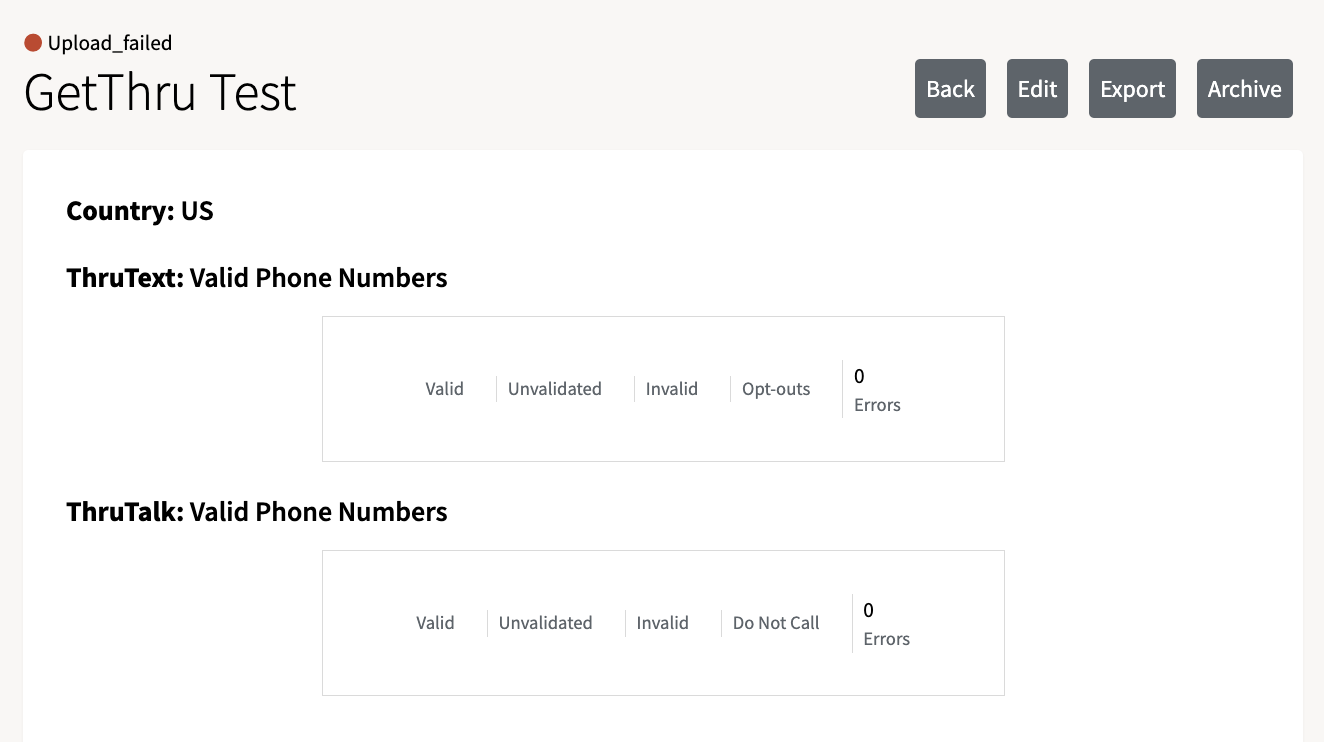Open the Edit button
This screenshot has height=742, width=1324.
click(x=1037, y=89)
